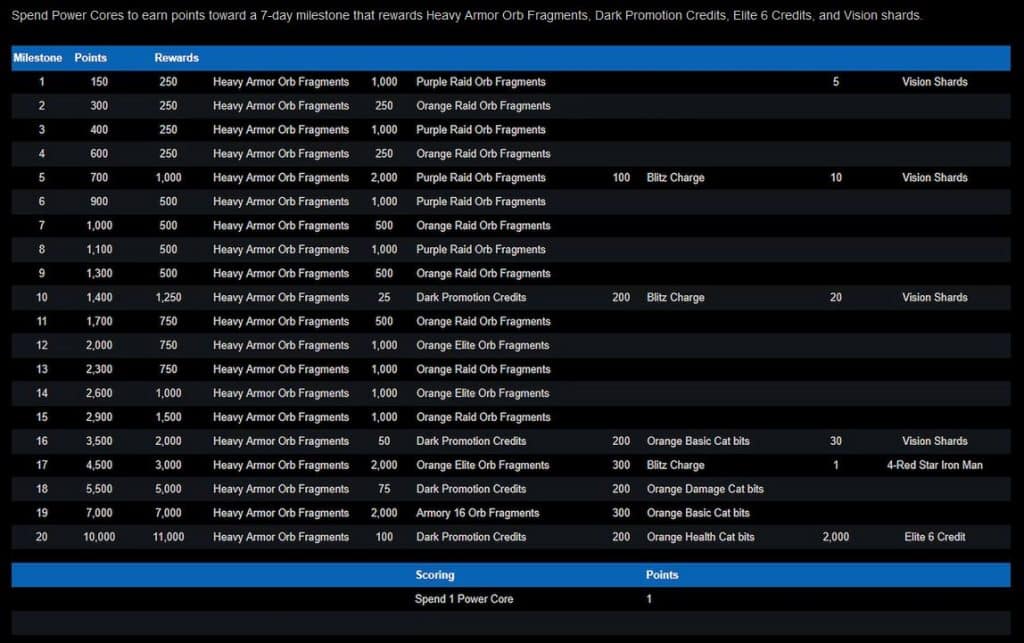The width and height of the screenshot is (1024, 643).
Task: Click the "30" Vision Shards amount
Action: tap(836, 441)
